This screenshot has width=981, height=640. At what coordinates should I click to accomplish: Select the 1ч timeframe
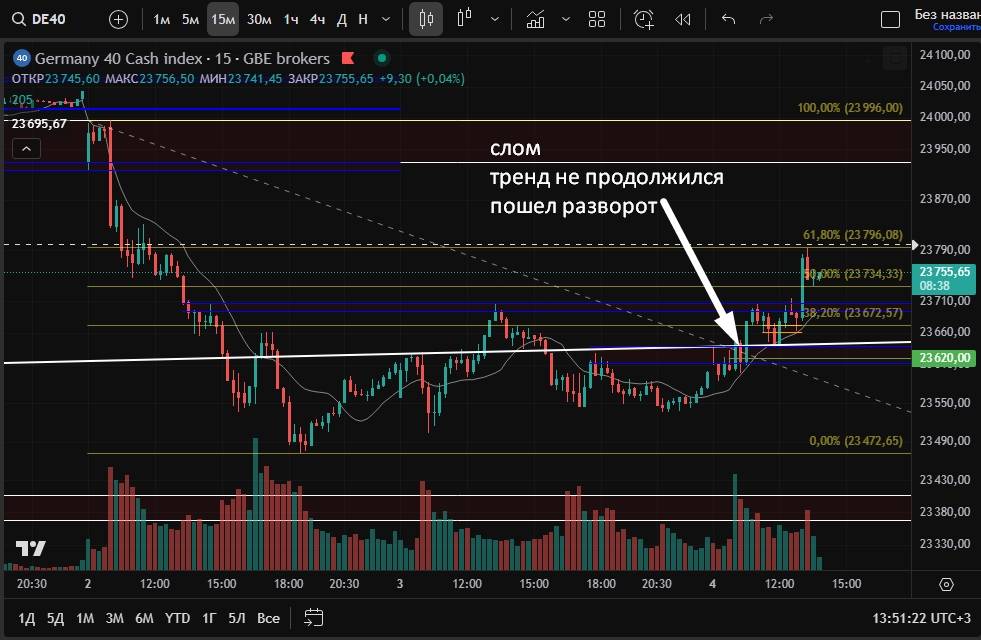291,19
